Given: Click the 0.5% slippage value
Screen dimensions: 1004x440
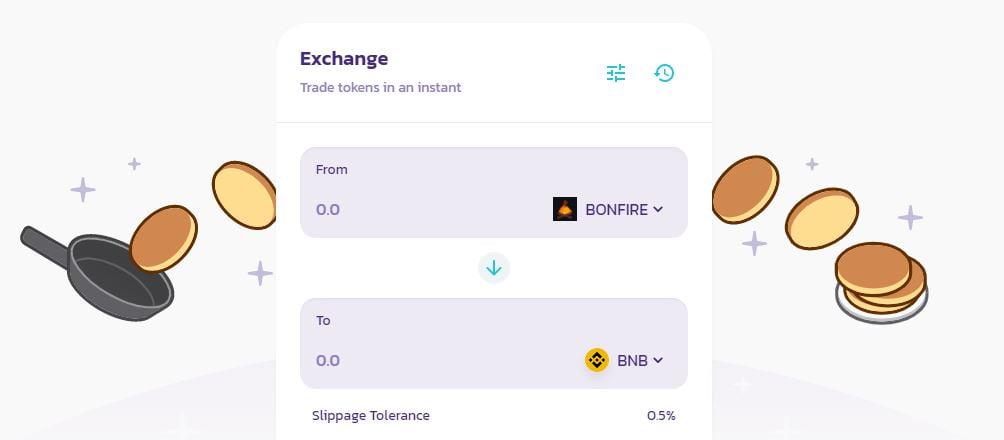Looking at the screenshot, I should (661, 415).
